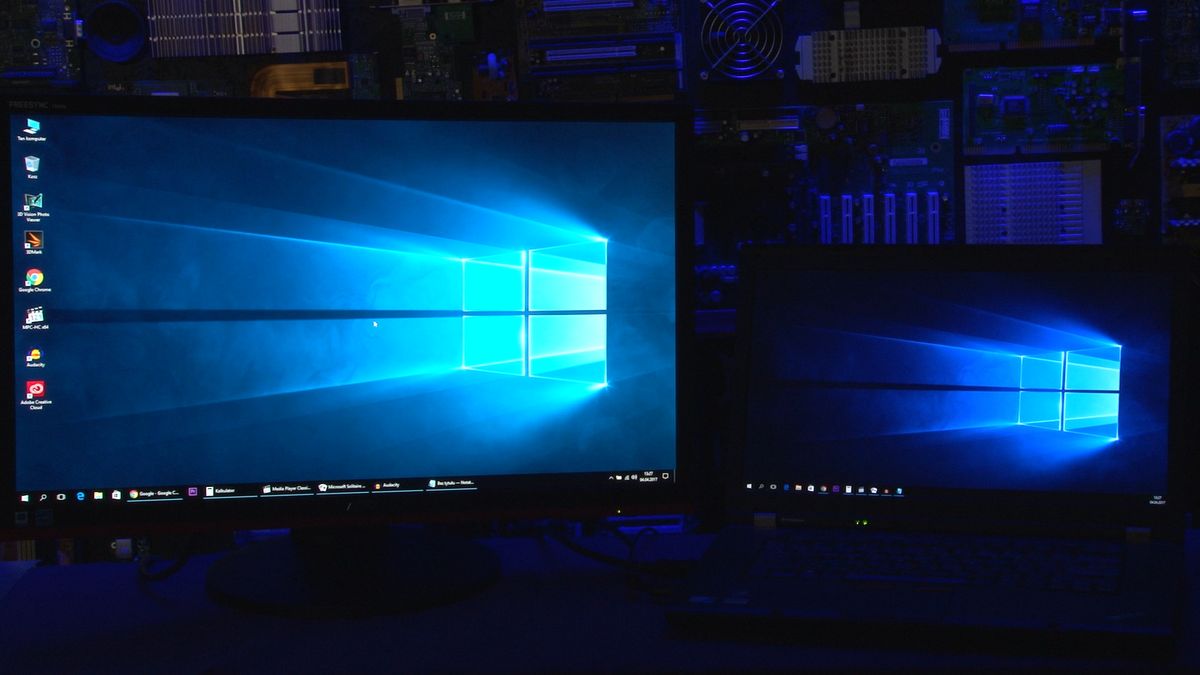The height and width of the screenshot is (675, 1200).
Task: Open Task View on the right monitor taskbar
Action: [x=773, y=487]
